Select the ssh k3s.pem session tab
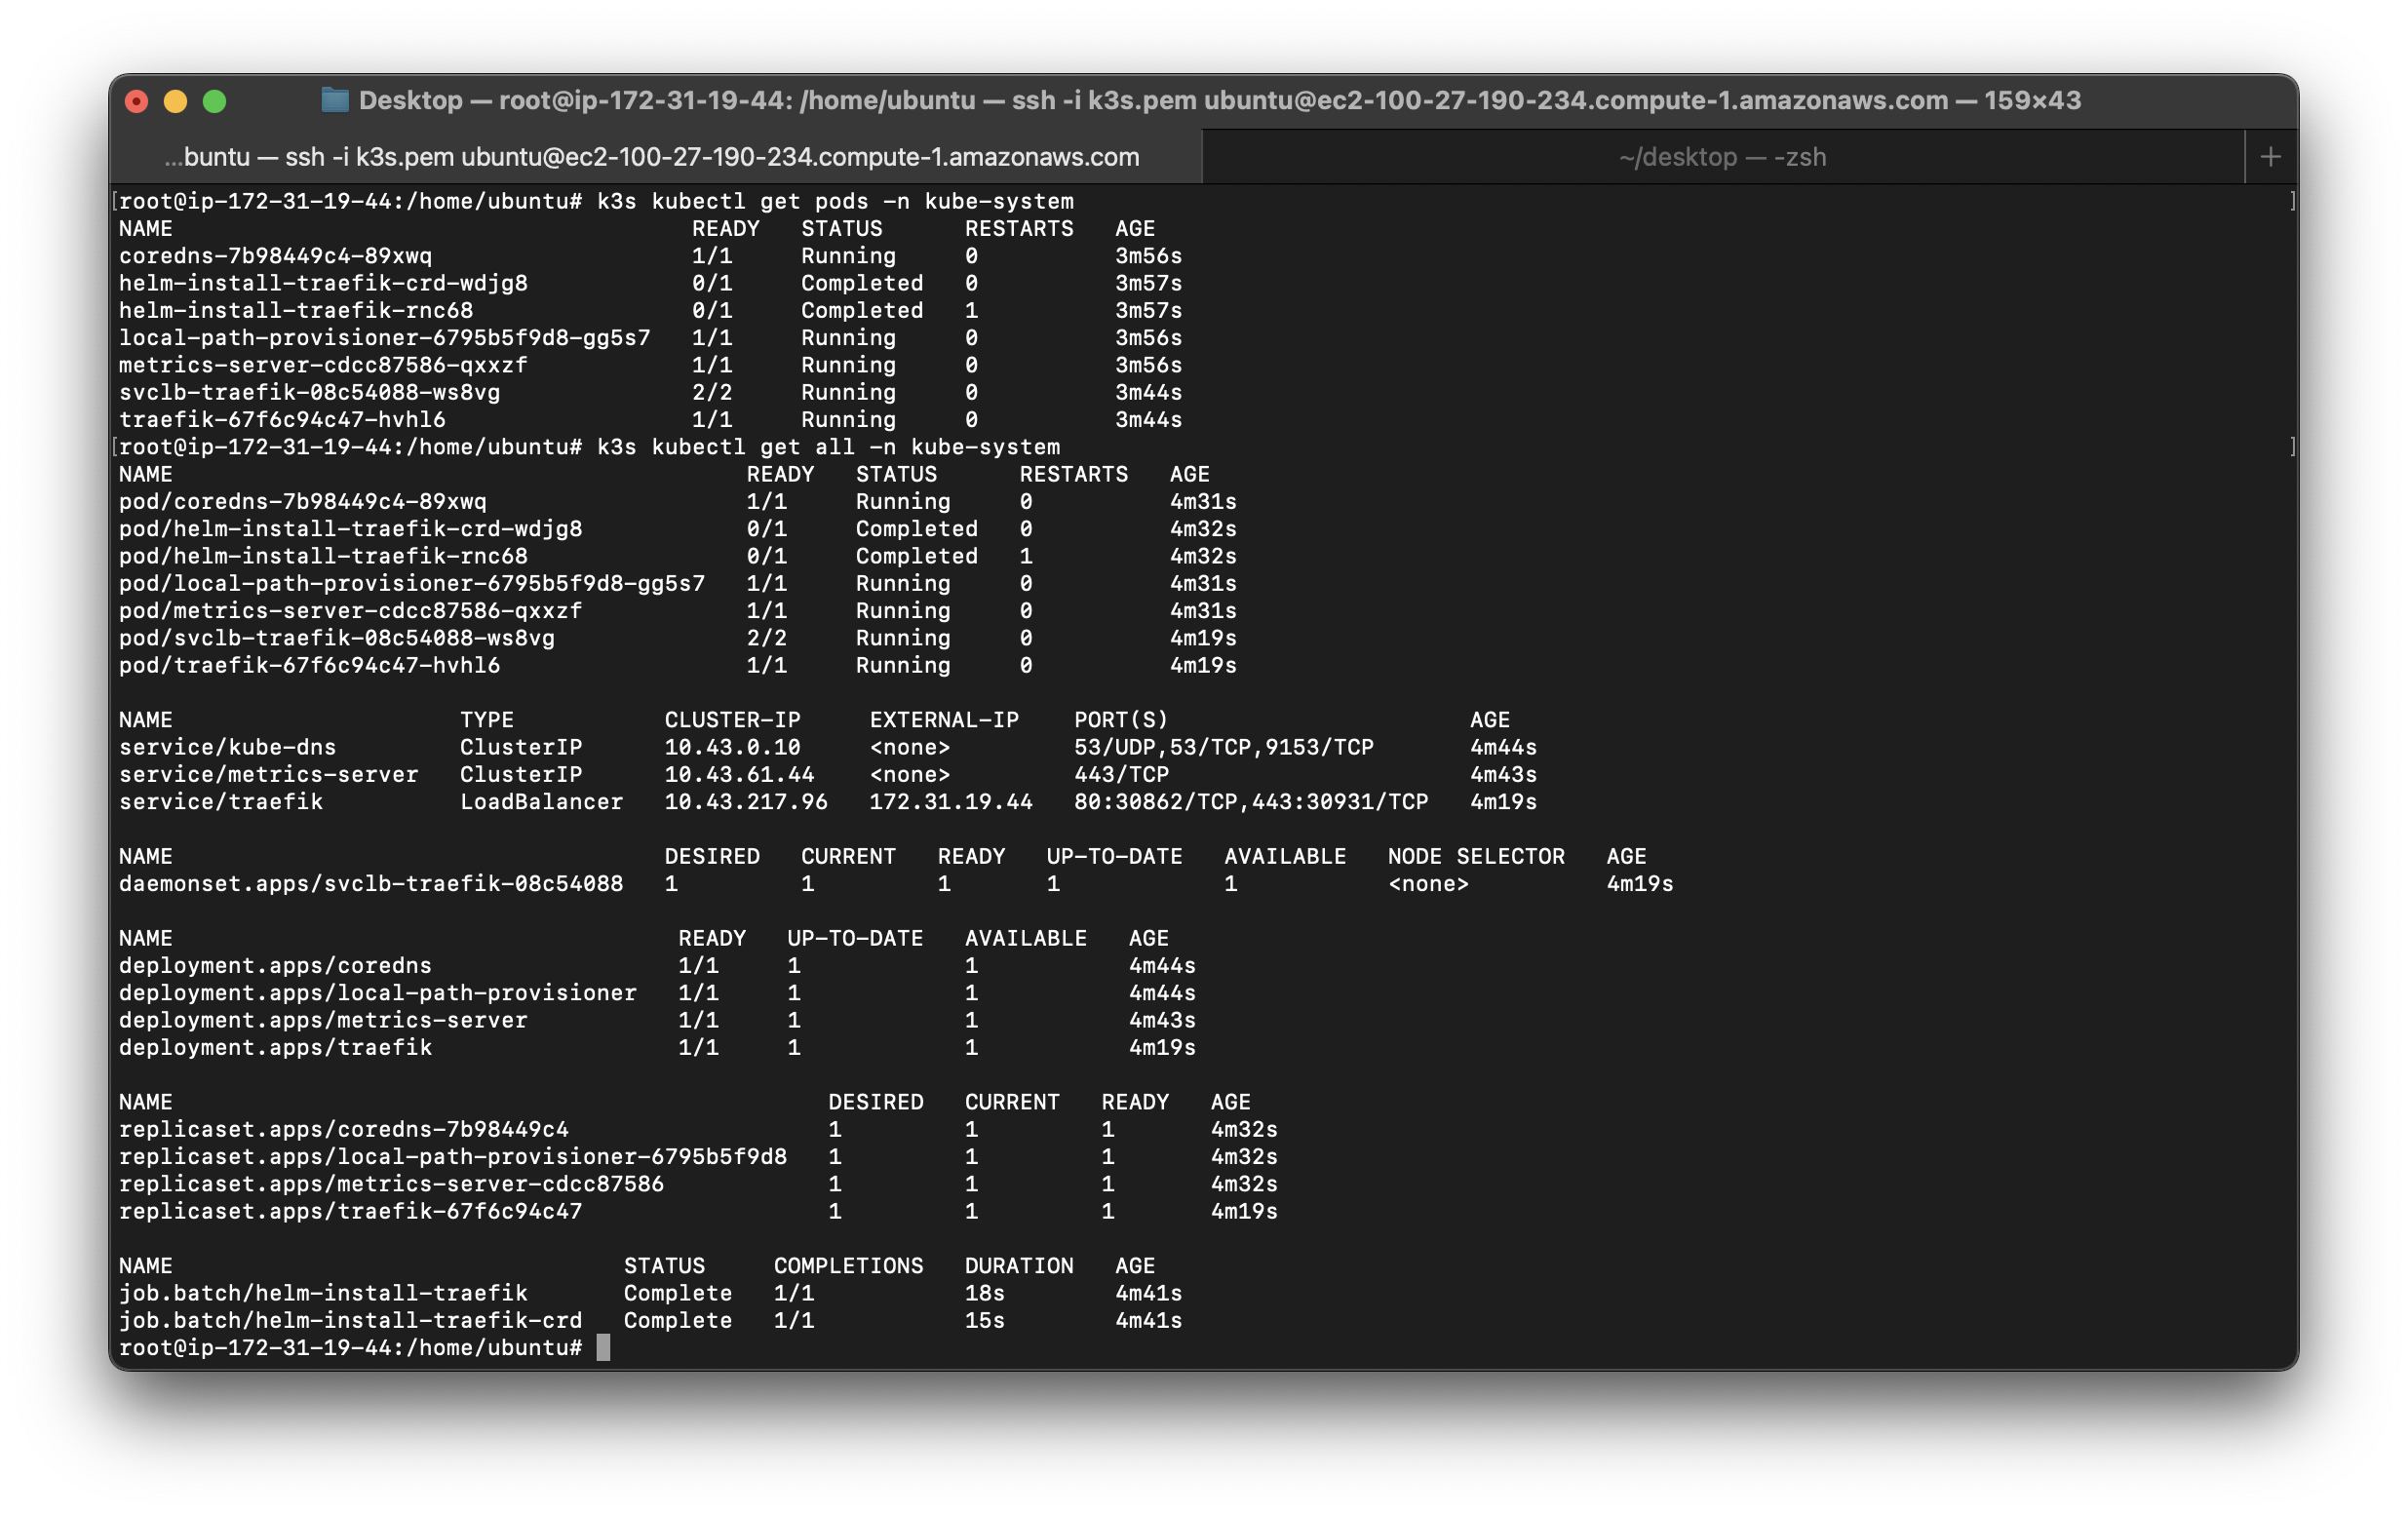Screen dimensions: 2408x1515 (x=650, y=156)
